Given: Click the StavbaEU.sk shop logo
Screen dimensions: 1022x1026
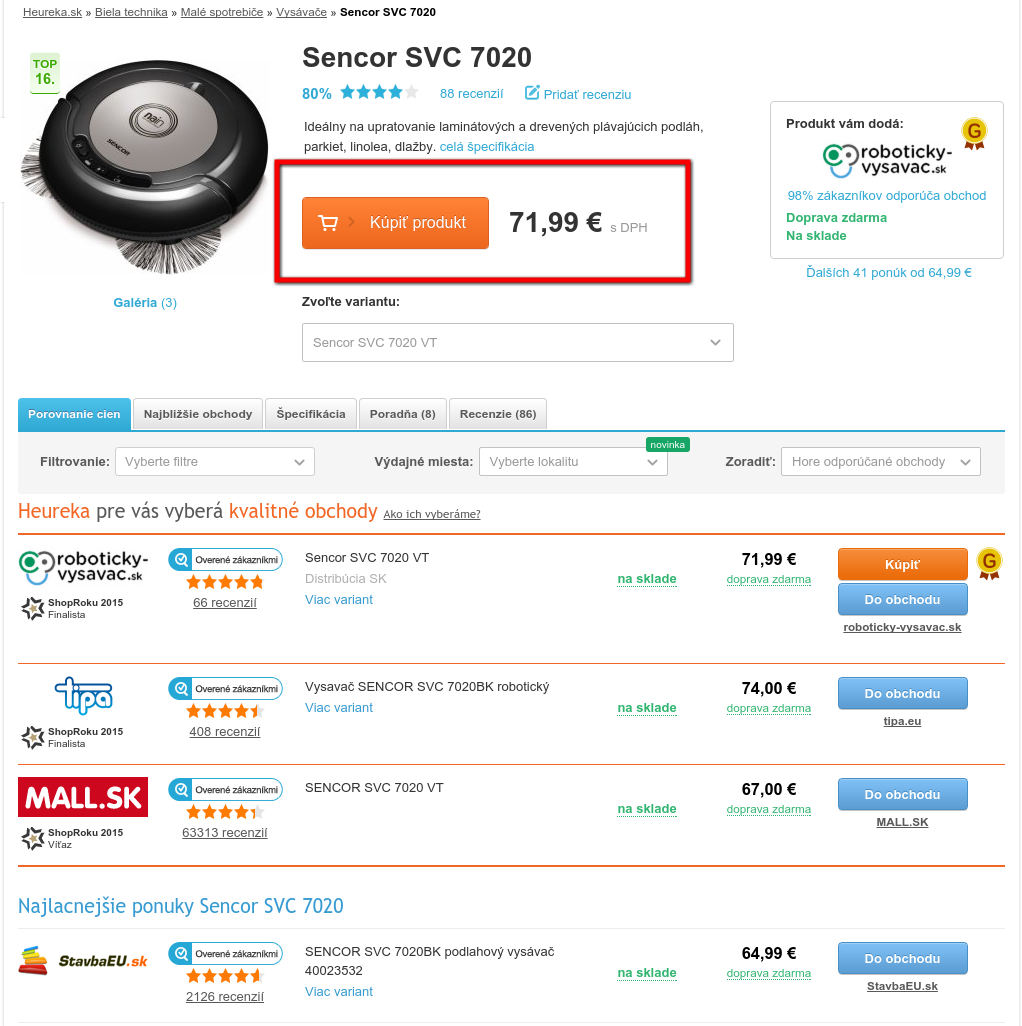Looking at the screenshot, I should (83, 961).
